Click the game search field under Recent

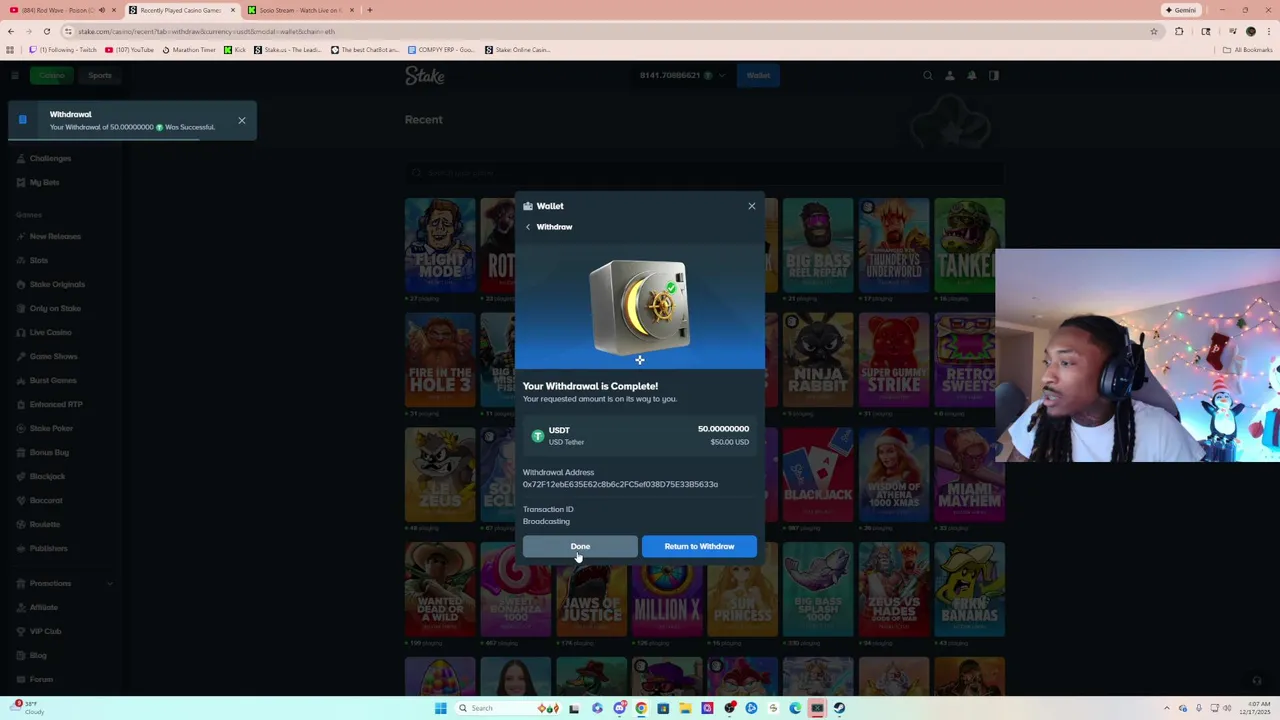(704, 173)
